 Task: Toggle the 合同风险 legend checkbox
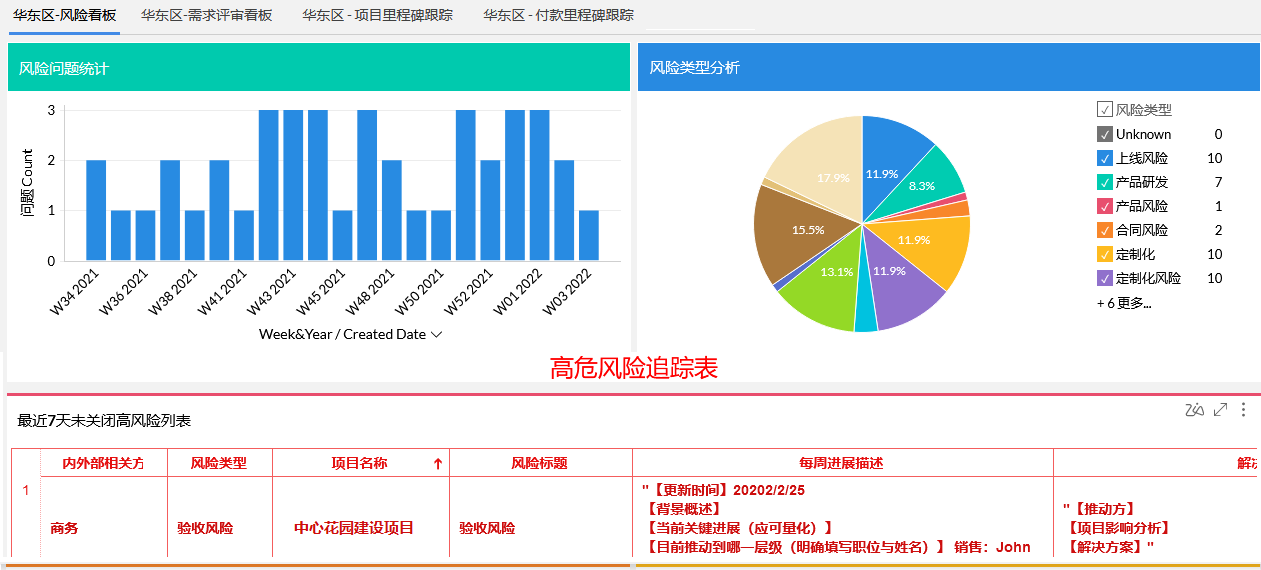point(1105,230)
